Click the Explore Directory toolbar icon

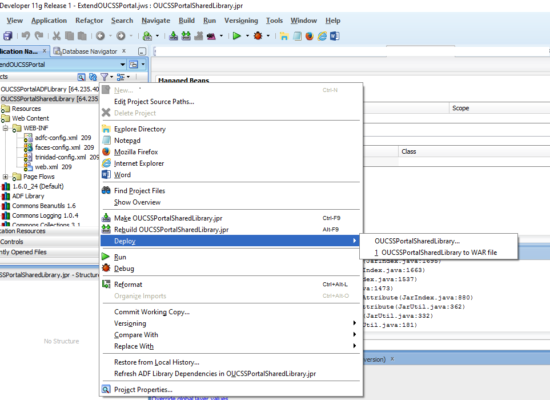(284, 36)
